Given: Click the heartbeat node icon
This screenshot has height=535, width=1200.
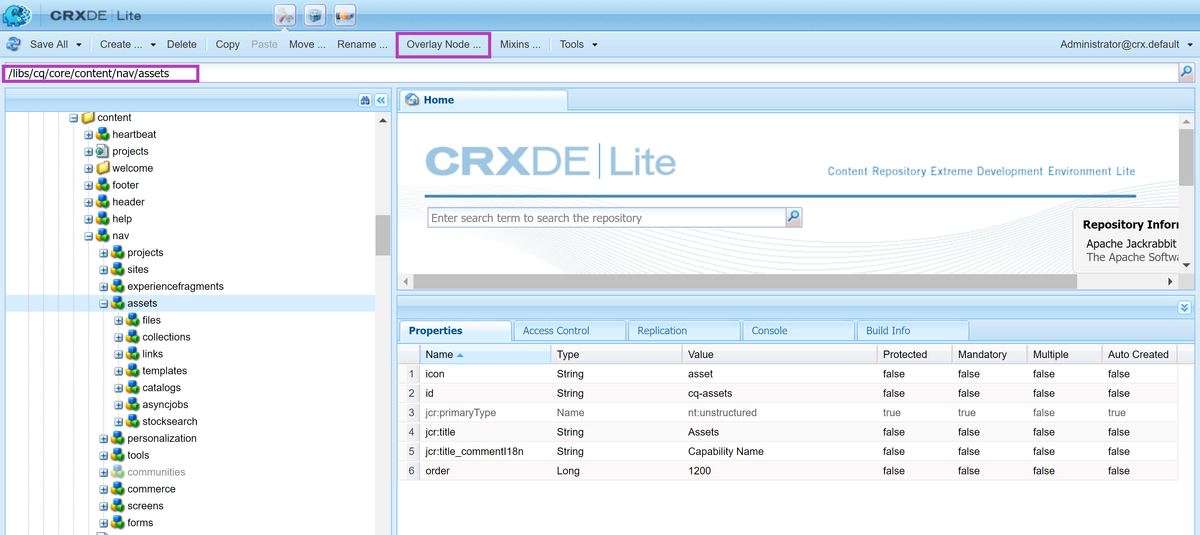Looking at the screenshot, I should (103, 134).
